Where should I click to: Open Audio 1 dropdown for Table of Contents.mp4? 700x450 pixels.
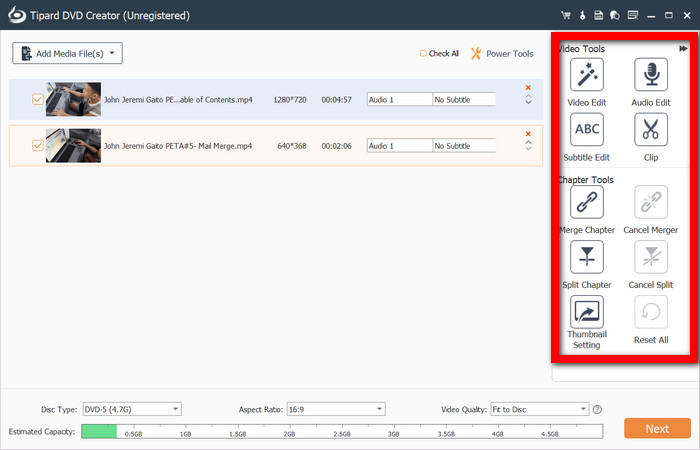point(400,100)
